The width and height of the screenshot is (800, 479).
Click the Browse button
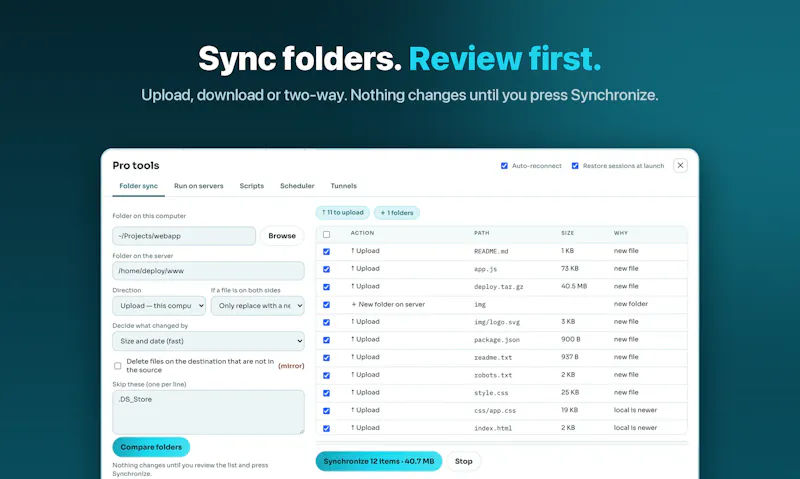click(x=282, y=236)
